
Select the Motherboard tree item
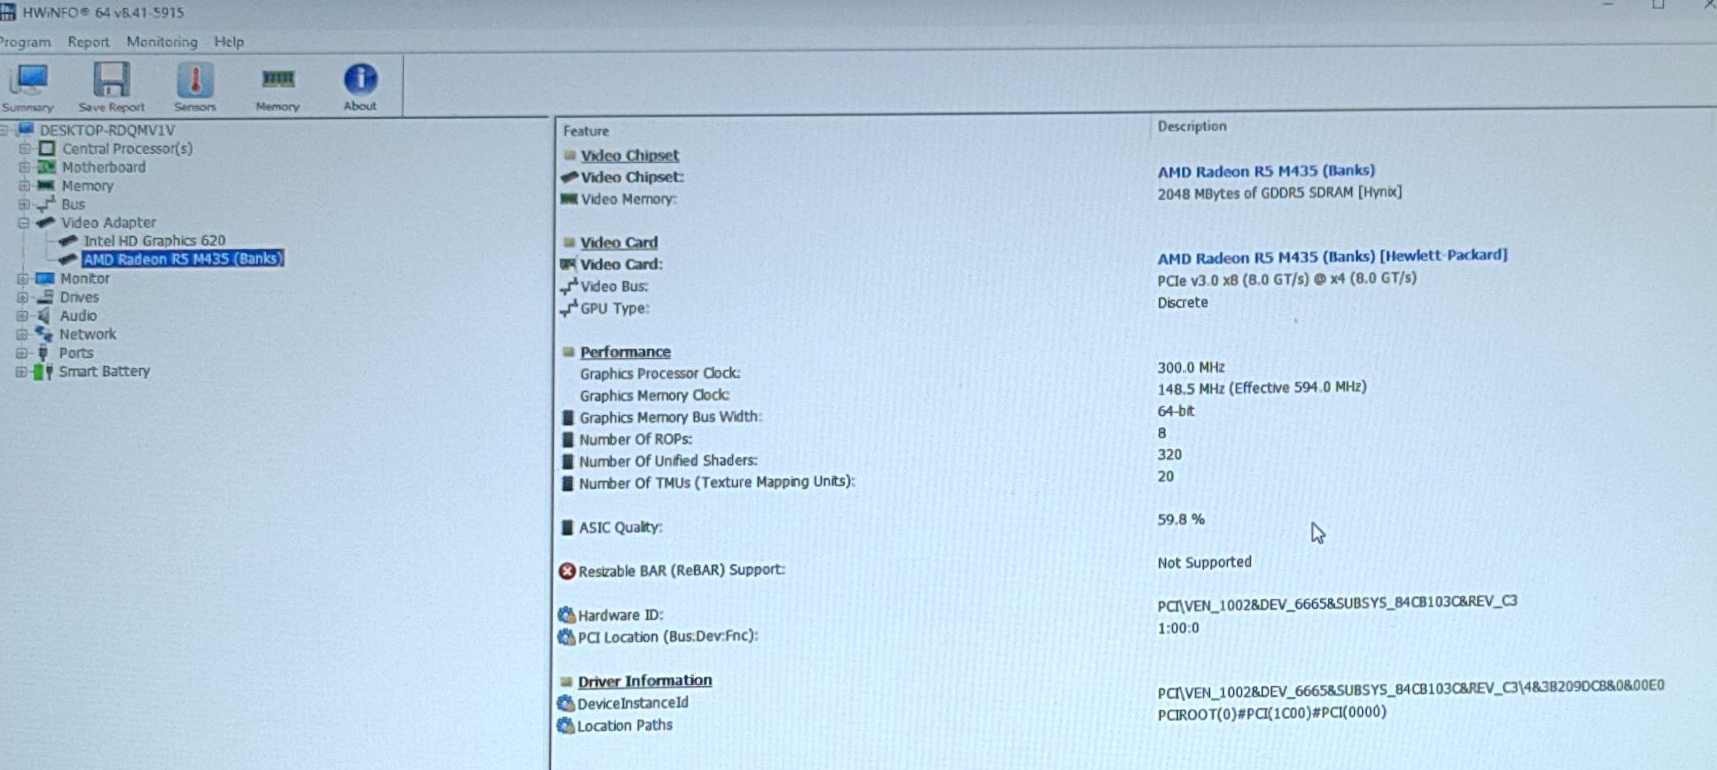pyautogui.click(x=103, y=167)
